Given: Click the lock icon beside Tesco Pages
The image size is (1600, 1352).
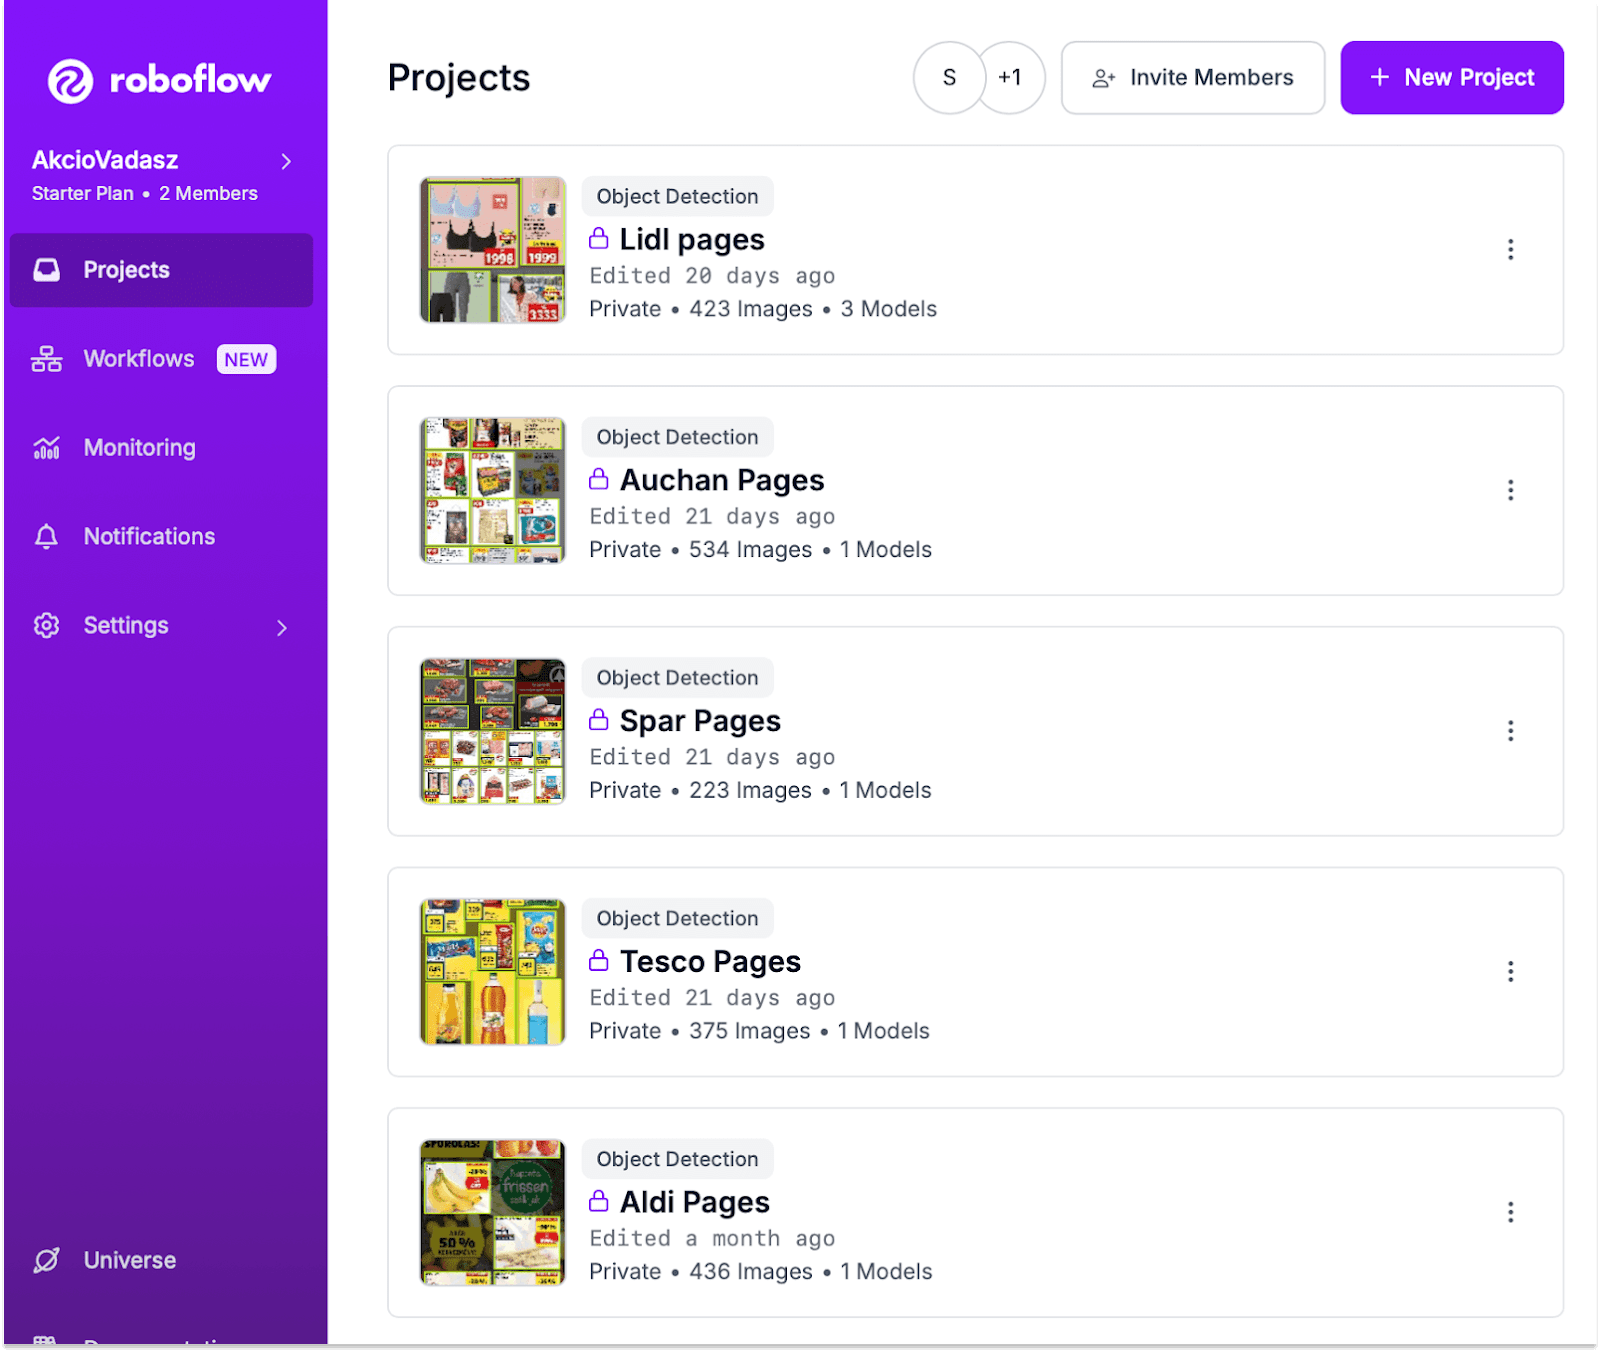Looking at the screenshot, I should tap(598, 960).
